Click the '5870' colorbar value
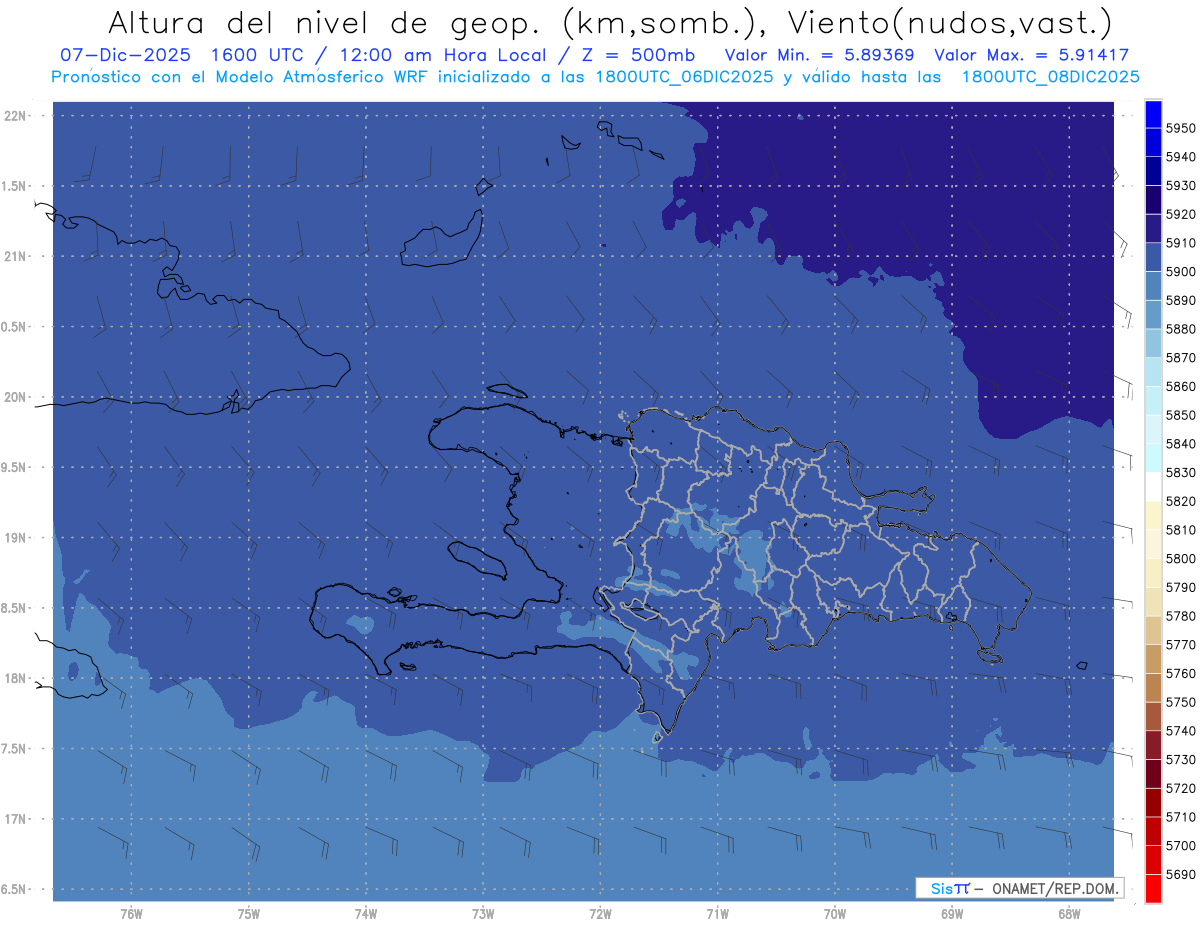Screen dimensions: 1200x927 click(x=1179, y=358)
